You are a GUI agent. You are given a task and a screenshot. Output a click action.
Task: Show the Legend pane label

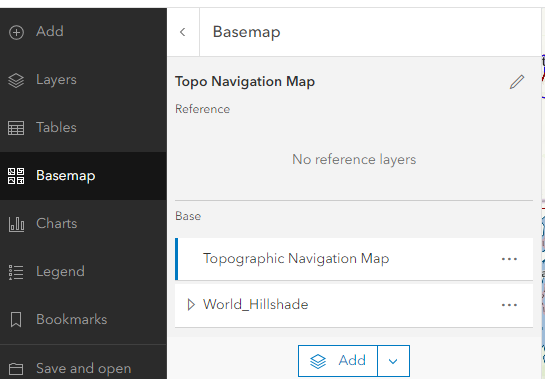[60, 272]
